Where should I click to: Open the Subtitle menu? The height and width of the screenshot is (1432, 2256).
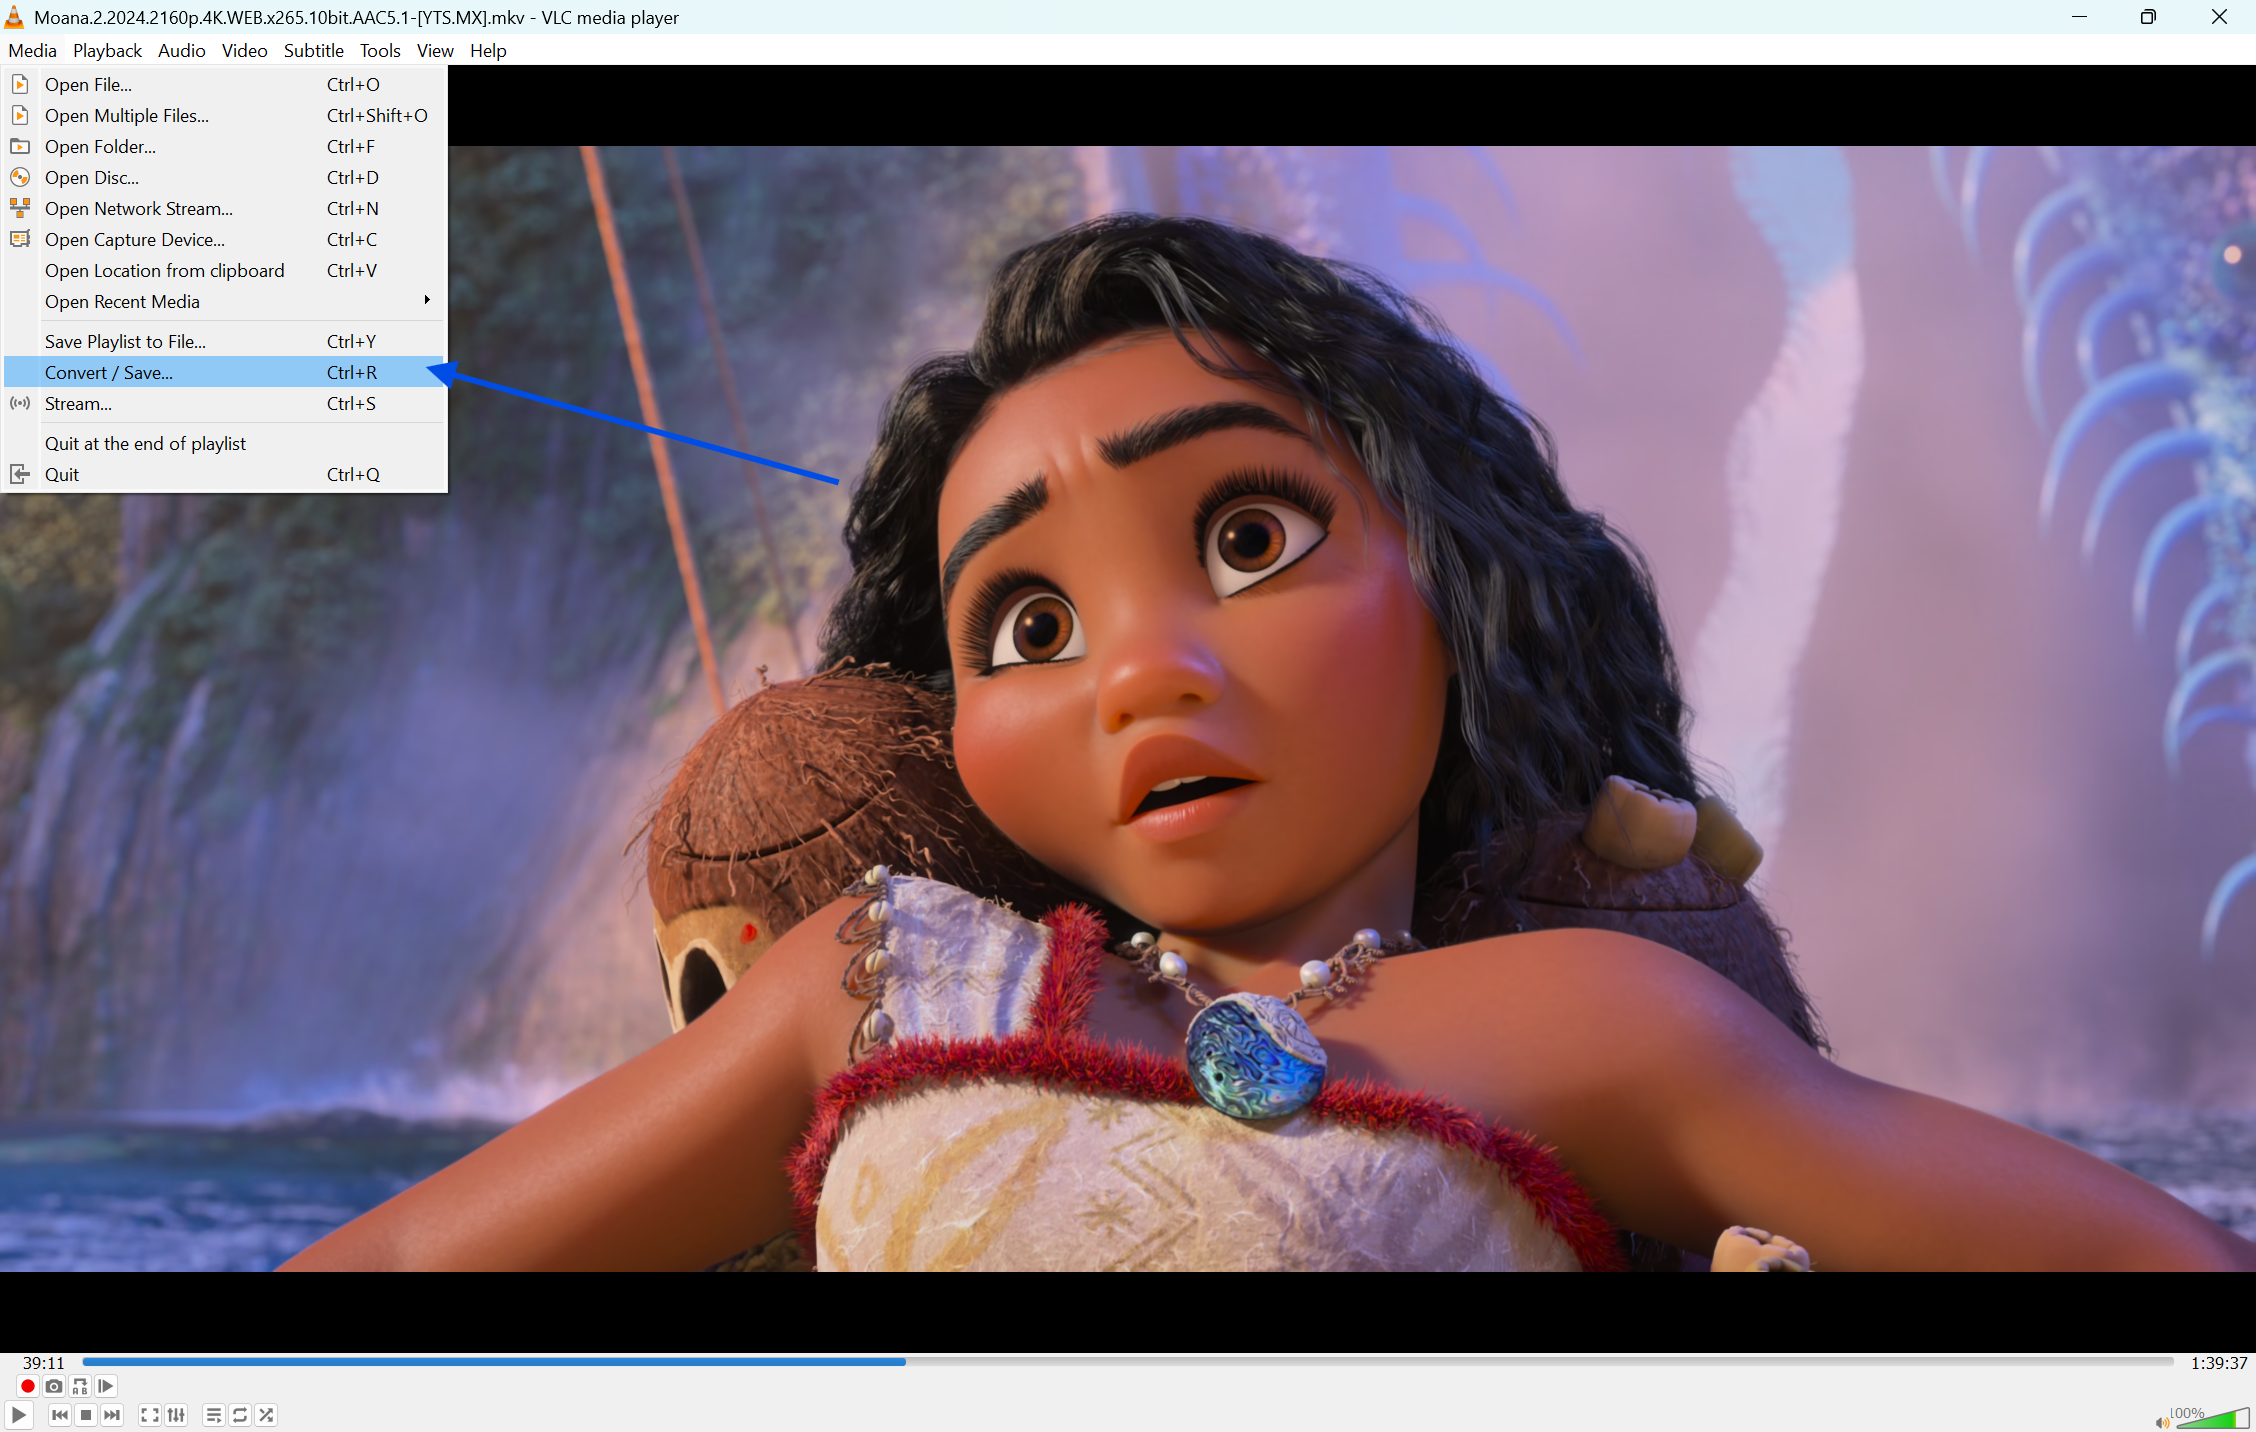(x=313, y=50)
